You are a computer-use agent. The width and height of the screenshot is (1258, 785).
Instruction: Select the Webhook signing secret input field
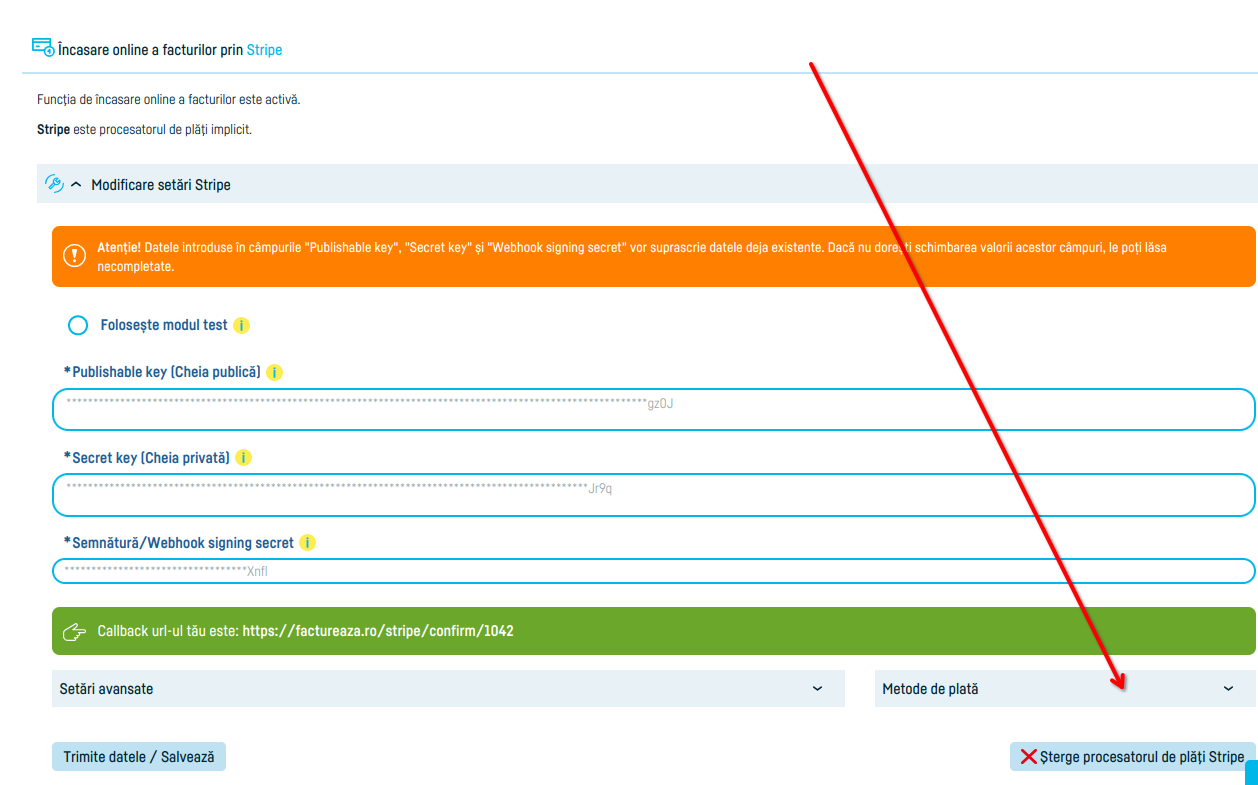tap(653, 571)
